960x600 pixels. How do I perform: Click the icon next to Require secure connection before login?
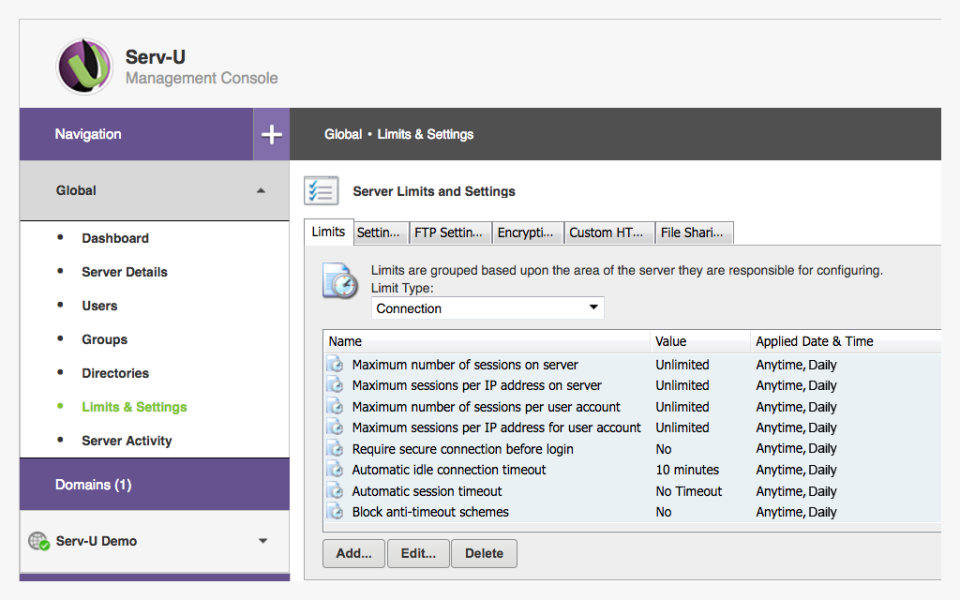pyautogui.click(x=336, y=449)
